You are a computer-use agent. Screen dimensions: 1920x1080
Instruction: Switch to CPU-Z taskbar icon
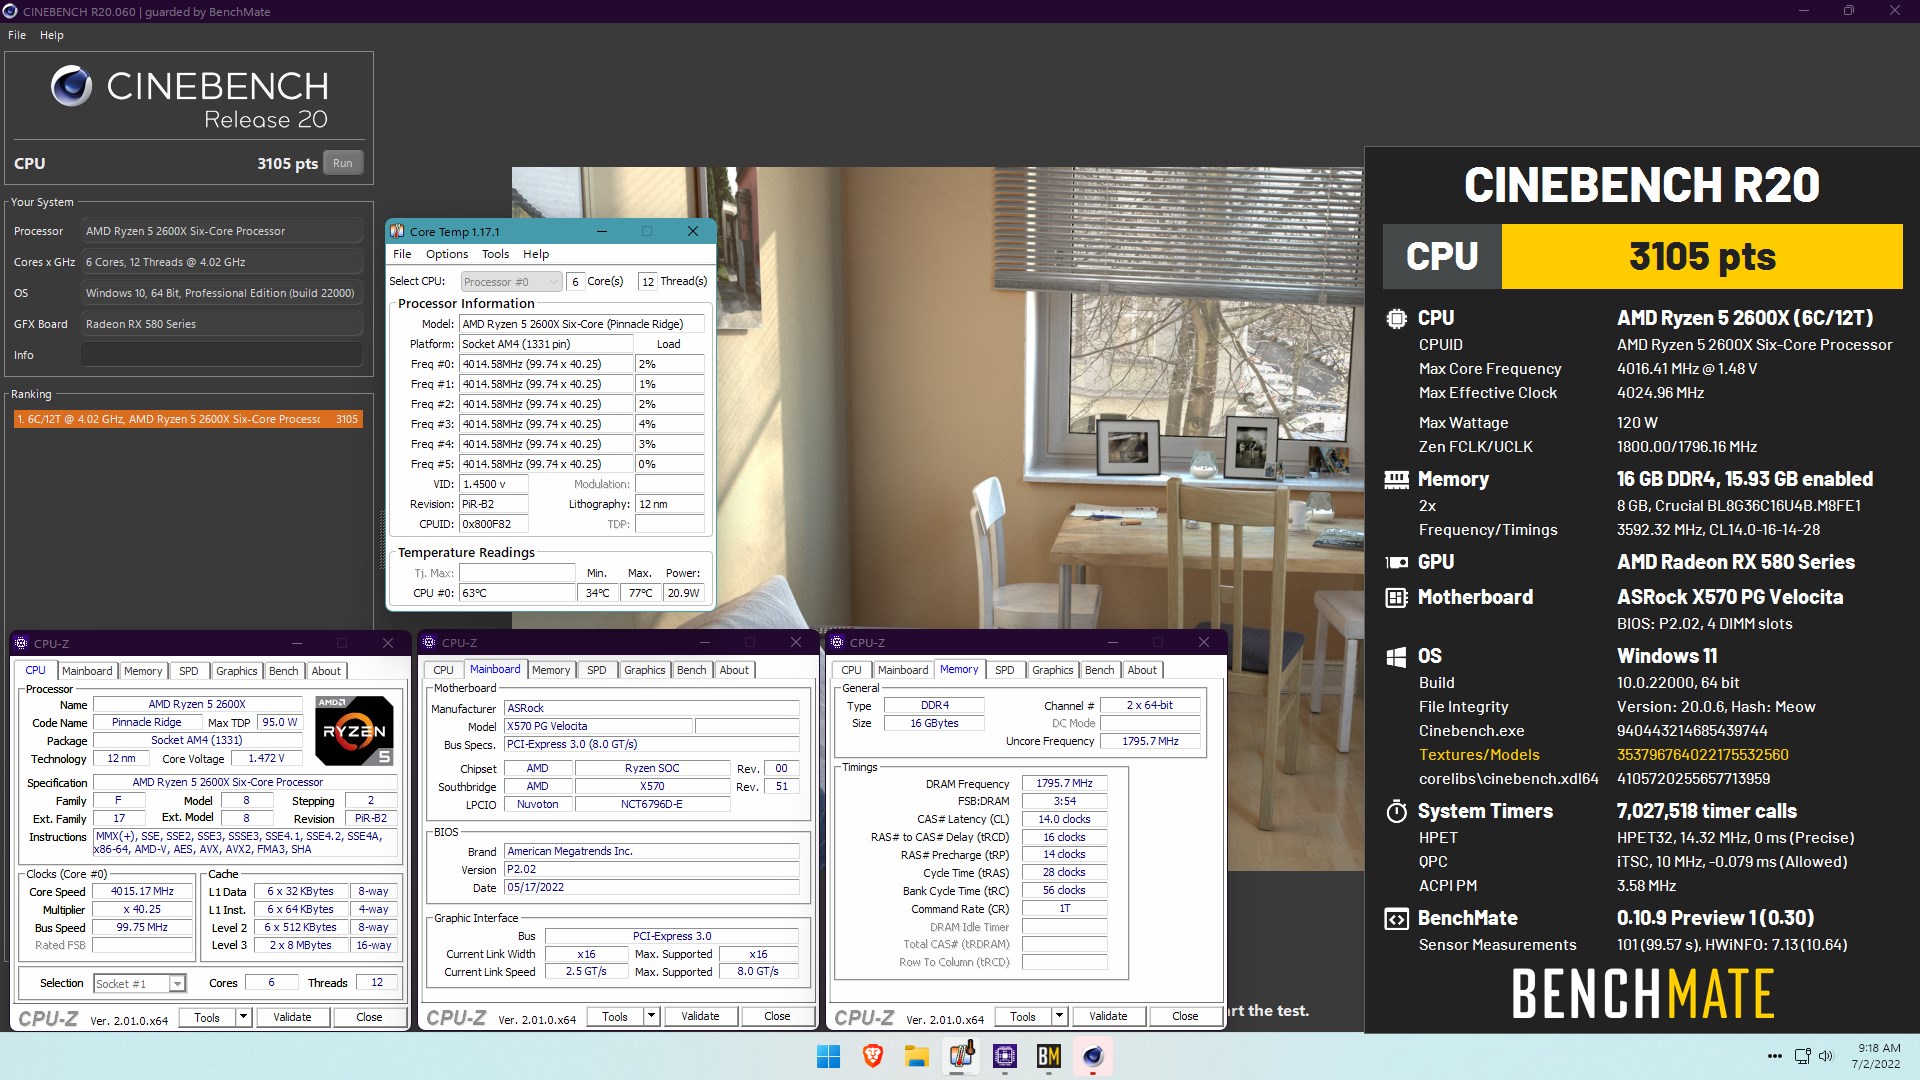point(1005,1056)
